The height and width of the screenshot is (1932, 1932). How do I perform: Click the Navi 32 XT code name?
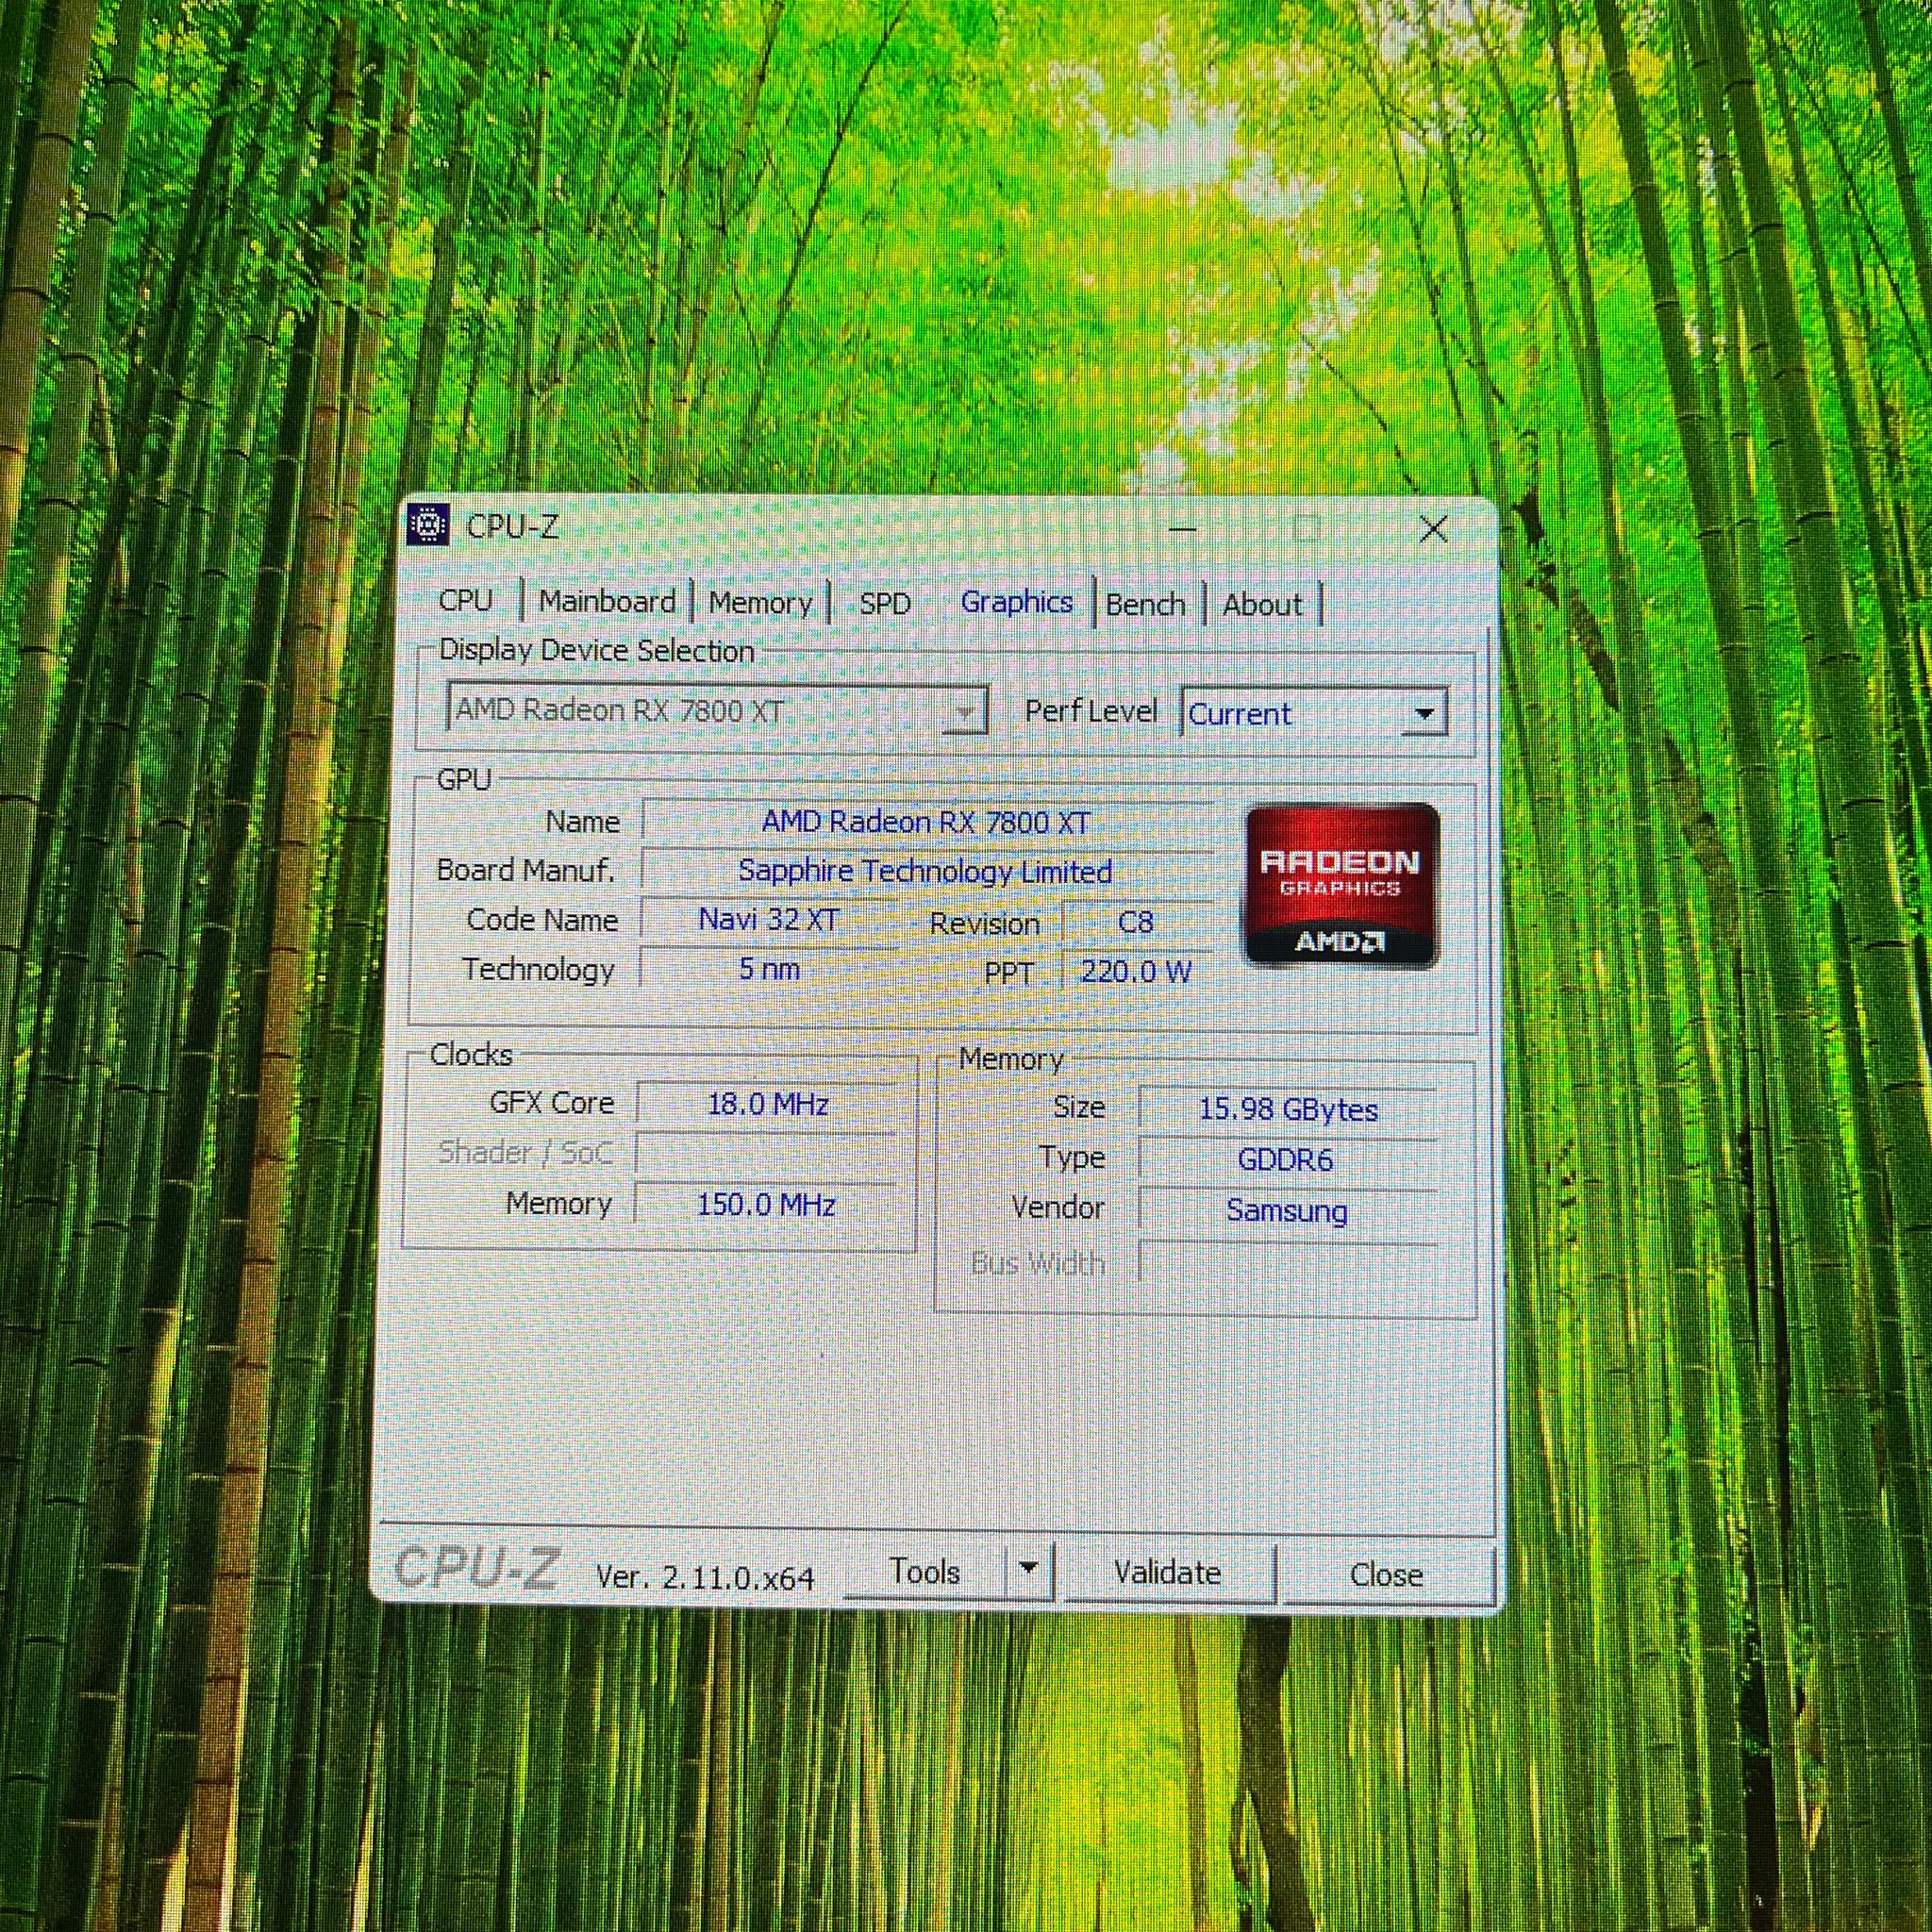coord(769,920)
